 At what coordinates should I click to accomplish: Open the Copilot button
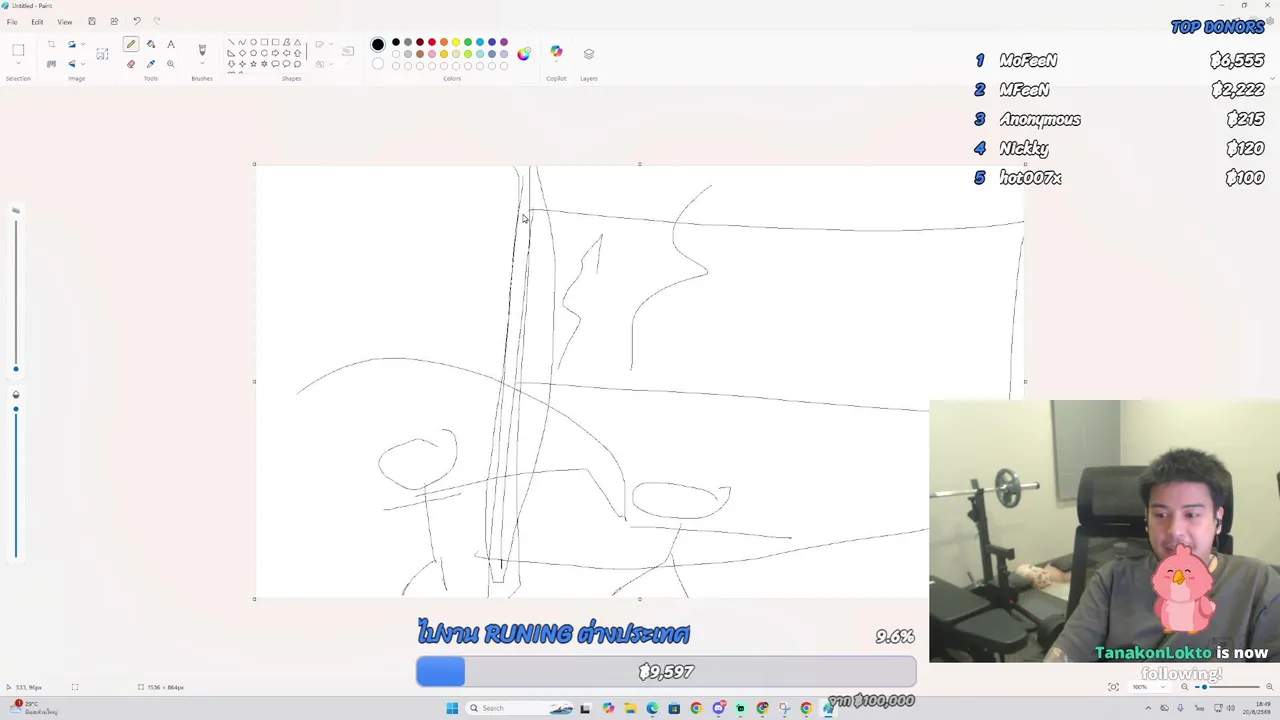[556, 51]
